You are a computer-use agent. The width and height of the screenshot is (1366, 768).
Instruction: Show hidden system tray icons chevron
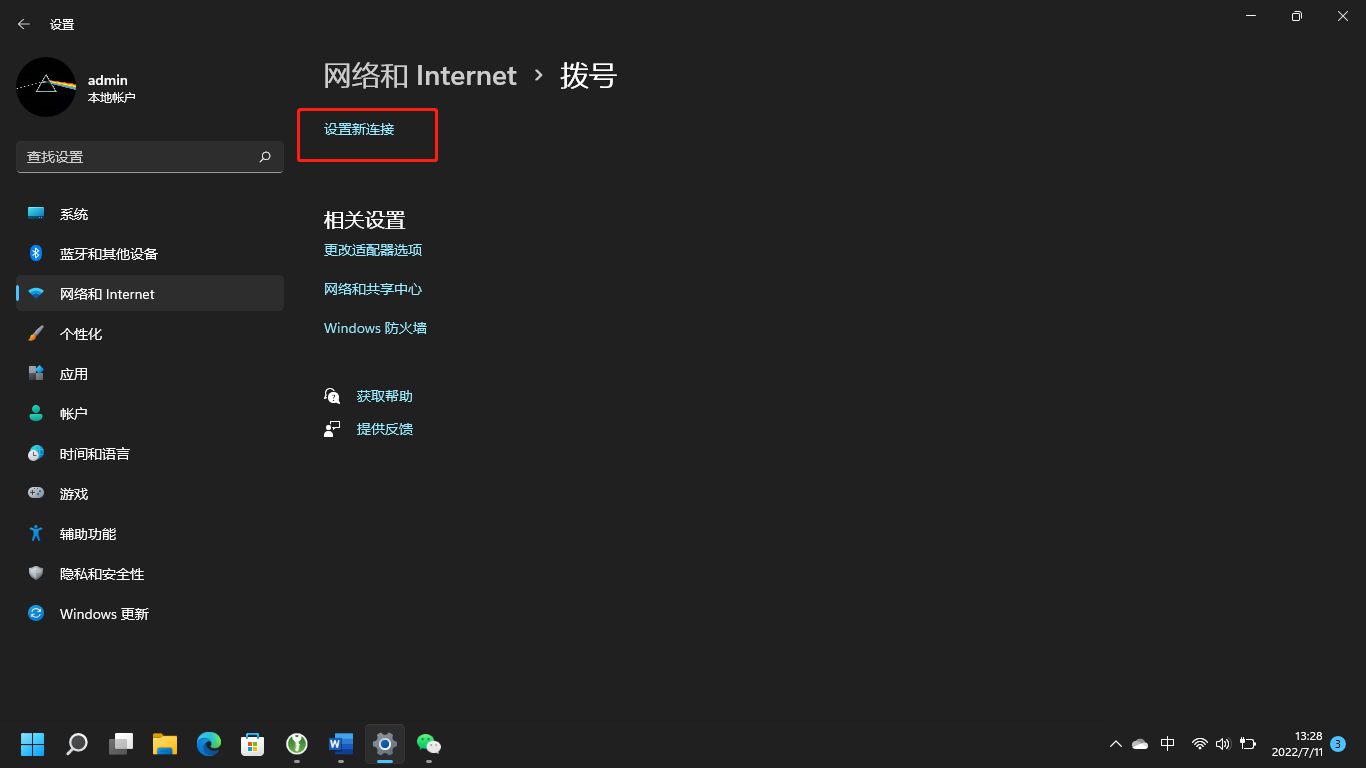coord(1116,744)
